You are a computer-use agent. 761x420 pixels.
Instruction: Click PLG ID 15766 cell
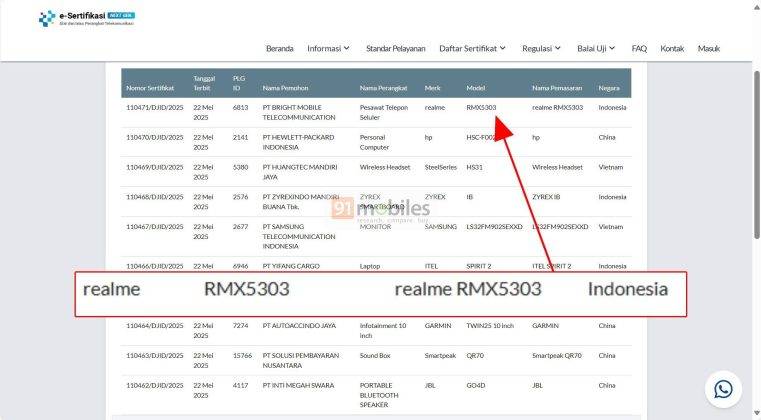tap(242, 356)
